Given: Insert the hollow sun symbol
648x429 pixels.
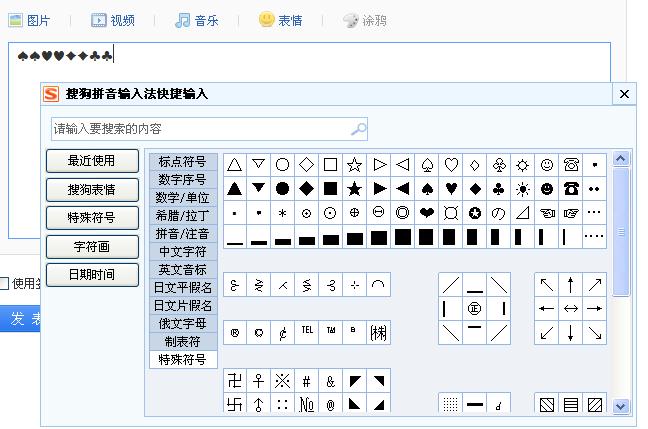Looking at the screenshot, I should pos(523,165).
